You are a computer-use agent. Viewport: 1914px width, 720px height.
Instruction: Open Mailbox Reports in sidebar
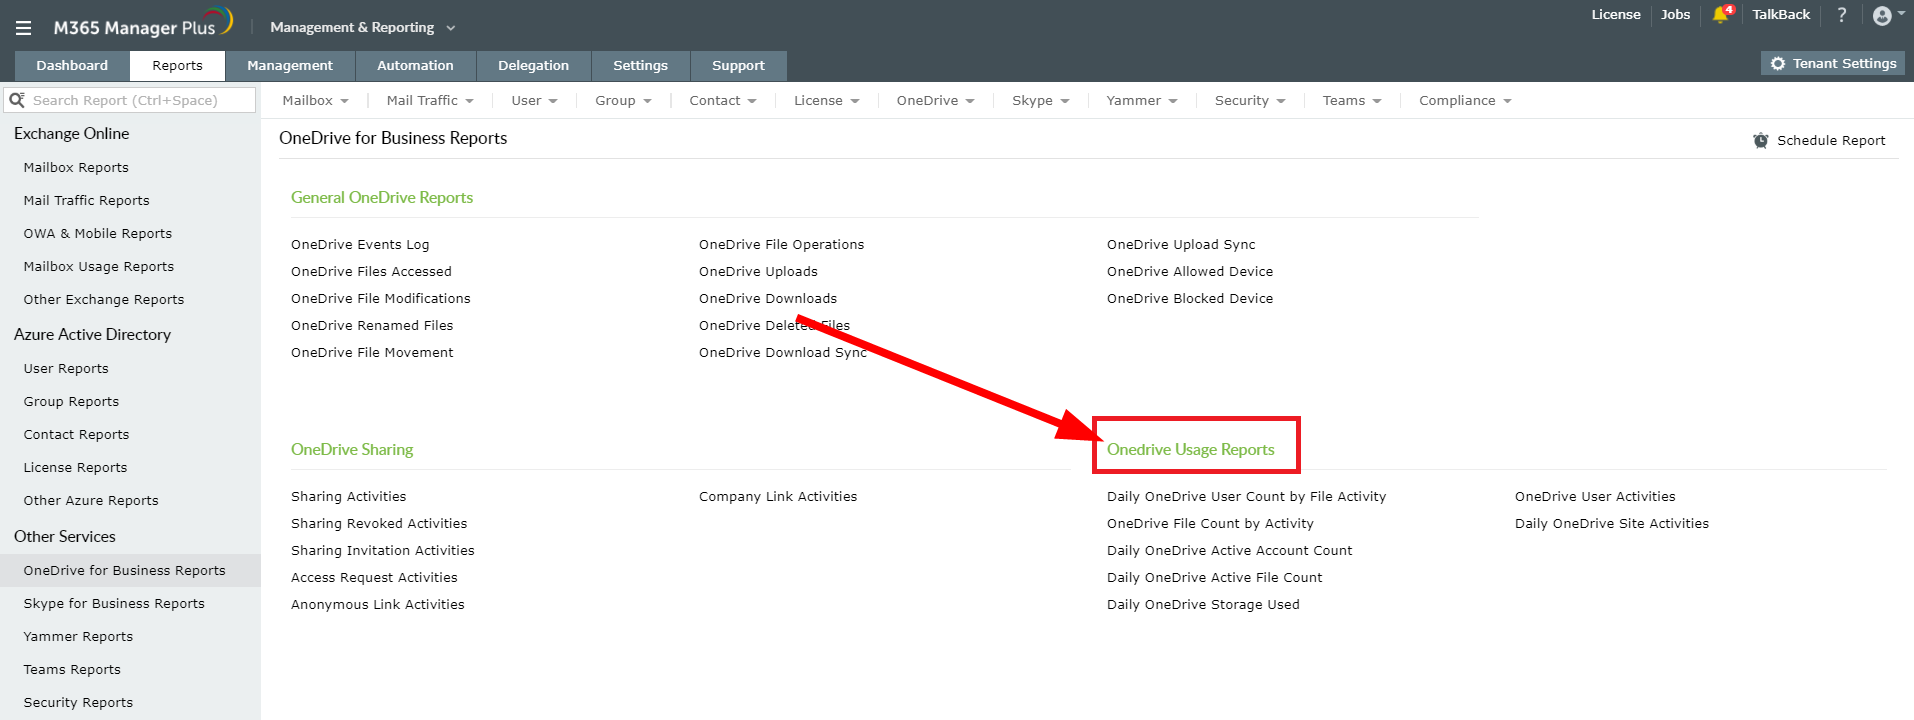76,168
